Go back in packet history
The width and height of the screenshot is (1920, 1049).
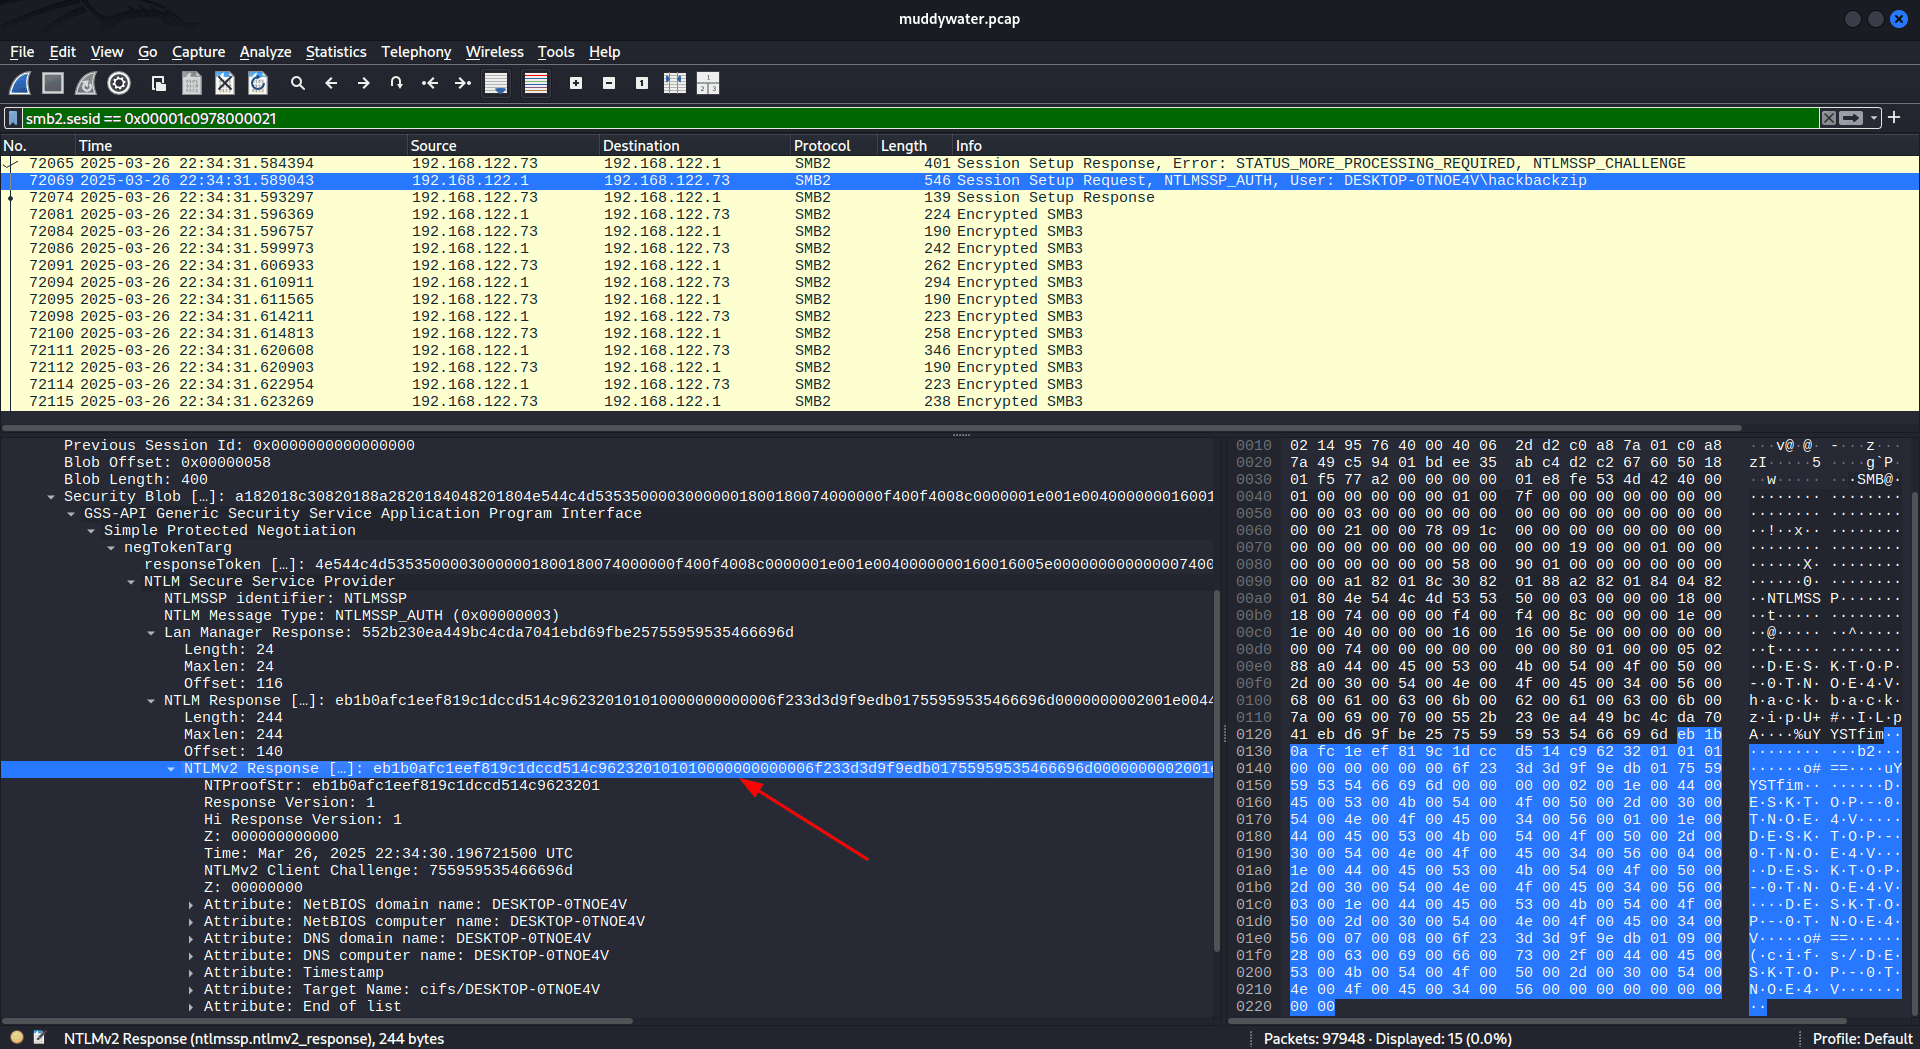[331, 83]
